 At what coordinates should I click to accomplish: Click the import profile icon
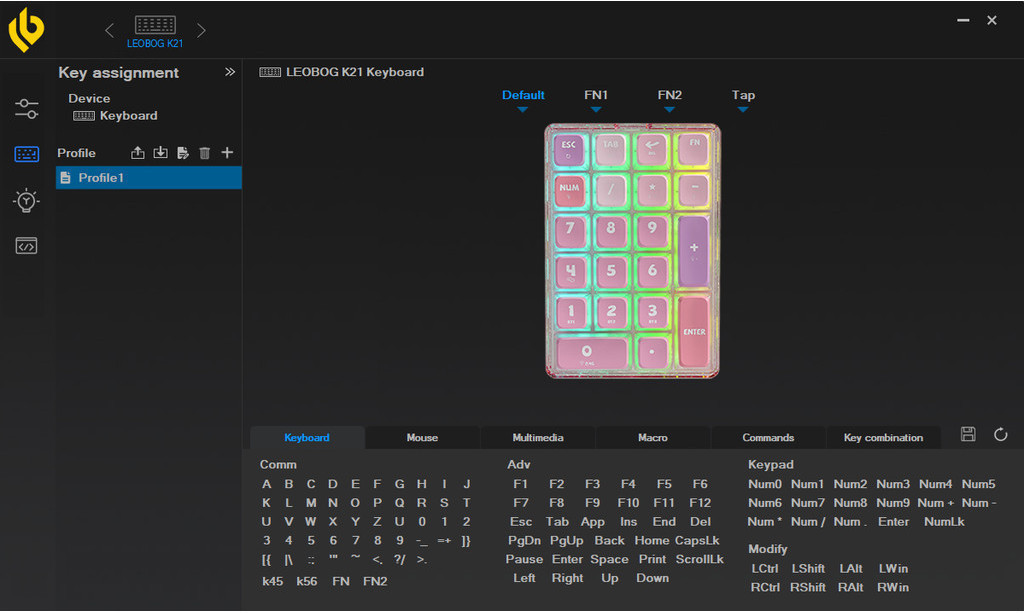(160, 153)
